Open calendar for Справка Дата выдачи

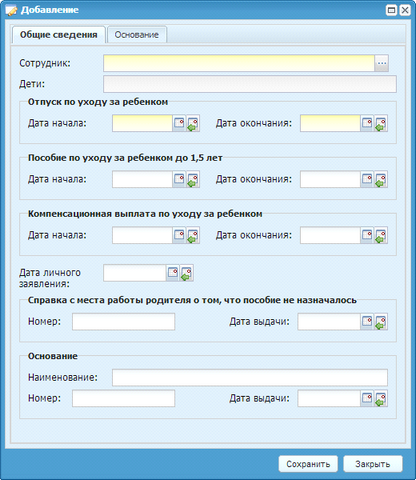coord(367,322)
